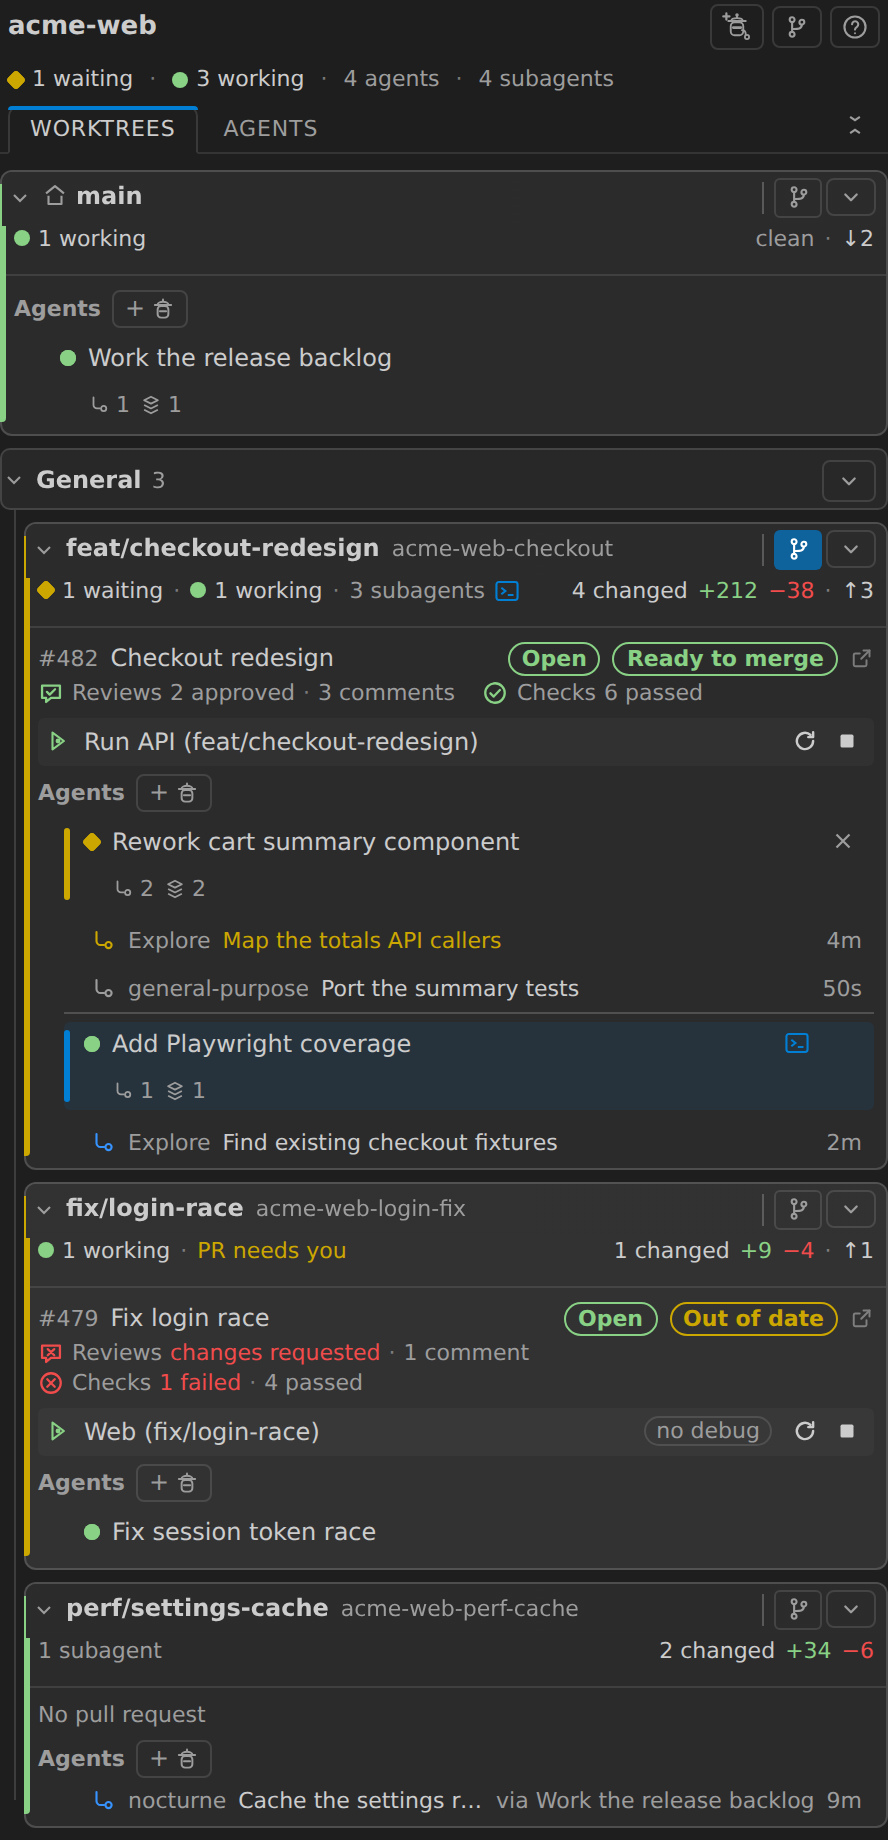The width and height of the screenshot is (888, 1840).
Task: Click the clean up agents icon in header
Action: 736,27
